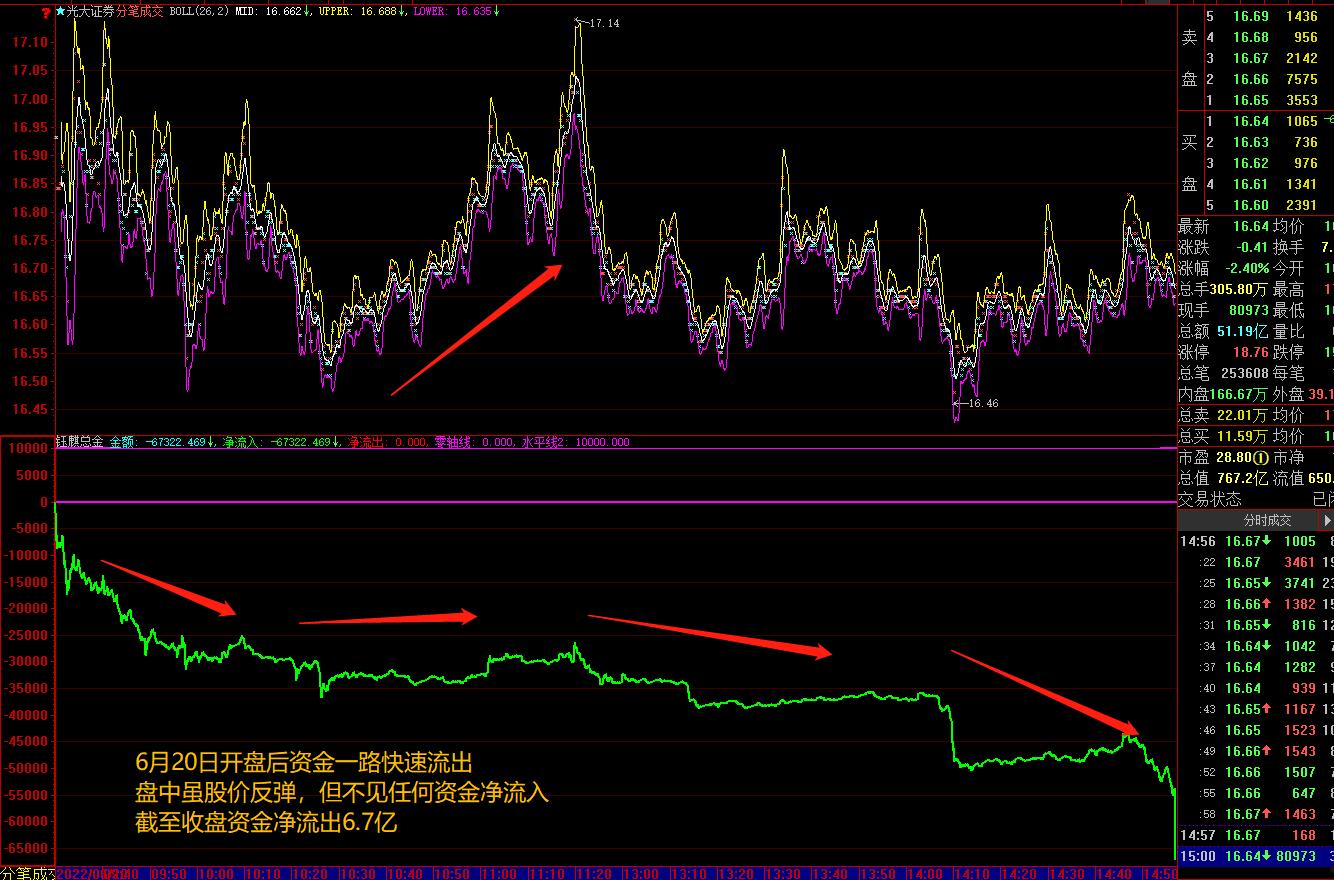The image size is (1334, 880).
Task: Select sell level 5 price 16.69
Action: (x=1250, y=16)
